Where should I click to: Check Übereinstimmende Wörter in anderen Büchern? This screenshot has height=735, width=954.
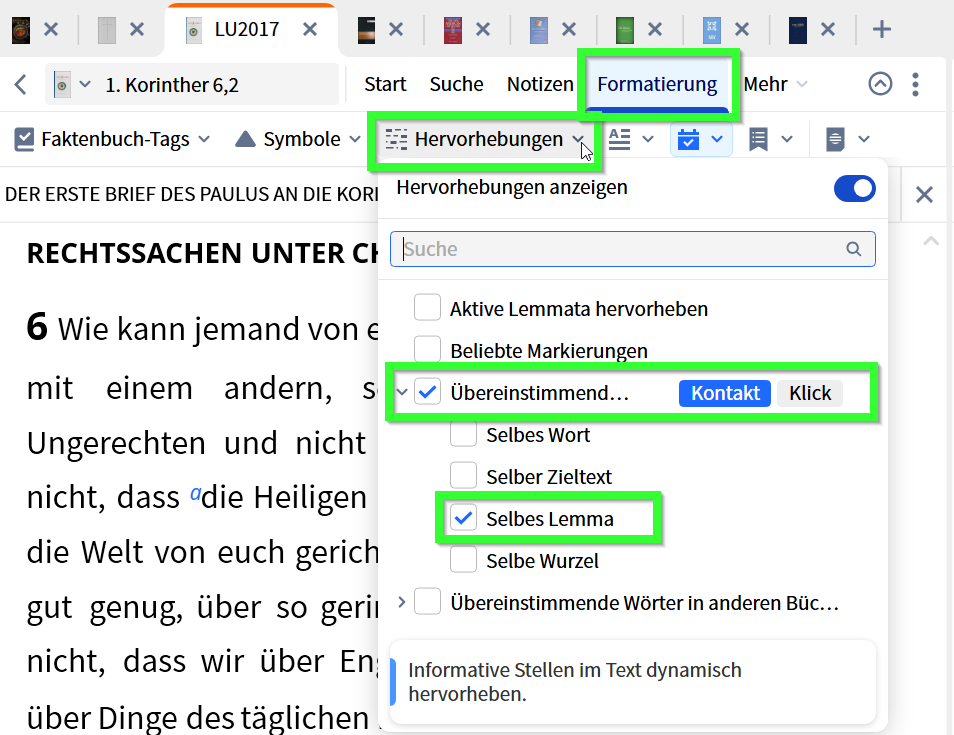point(427,602)
